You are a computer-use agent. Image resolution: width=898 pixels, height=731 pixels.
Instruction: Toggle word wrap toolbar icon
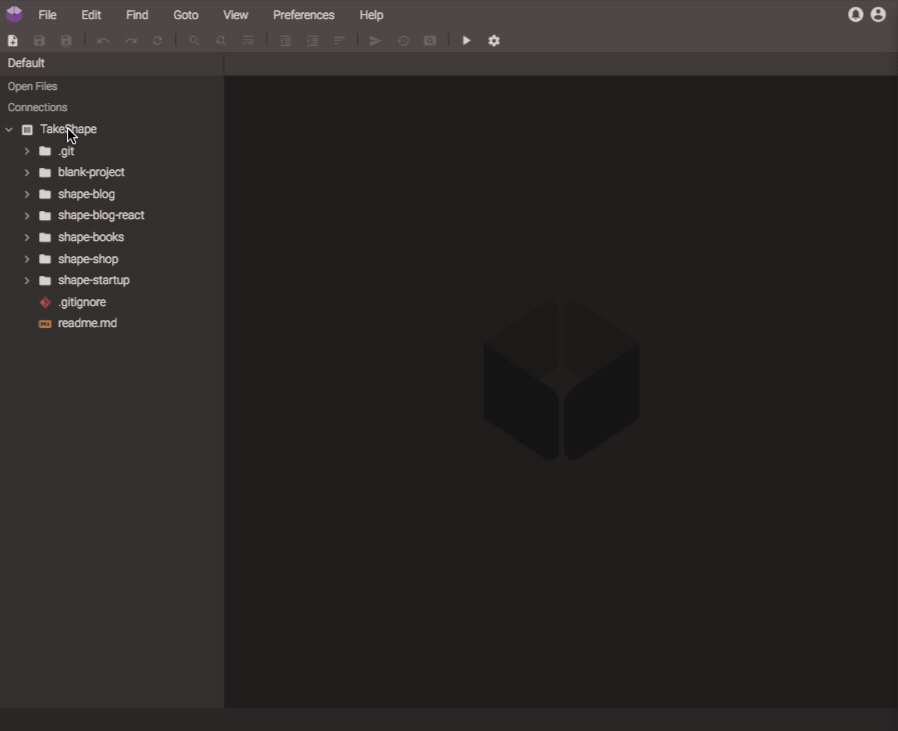click(248, 41)
